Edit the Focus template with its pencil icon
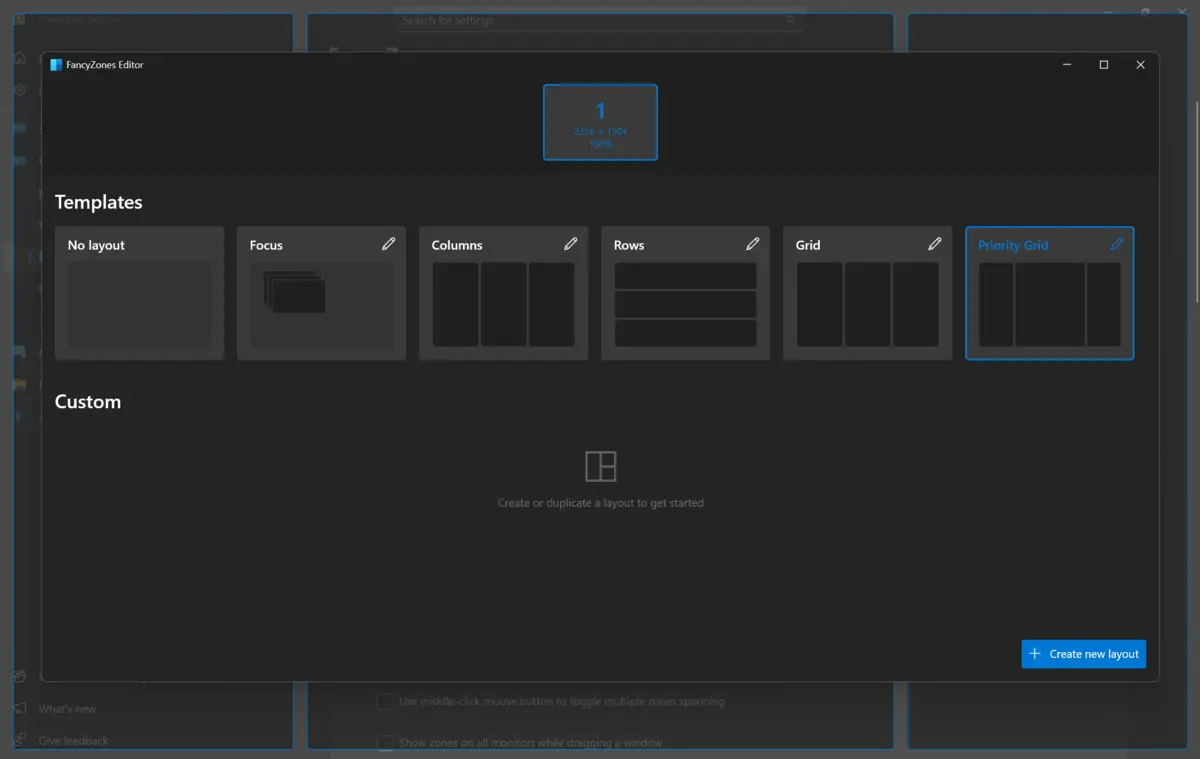The height and width of the screenshot is (759, 1200). [x=389, y=244]
